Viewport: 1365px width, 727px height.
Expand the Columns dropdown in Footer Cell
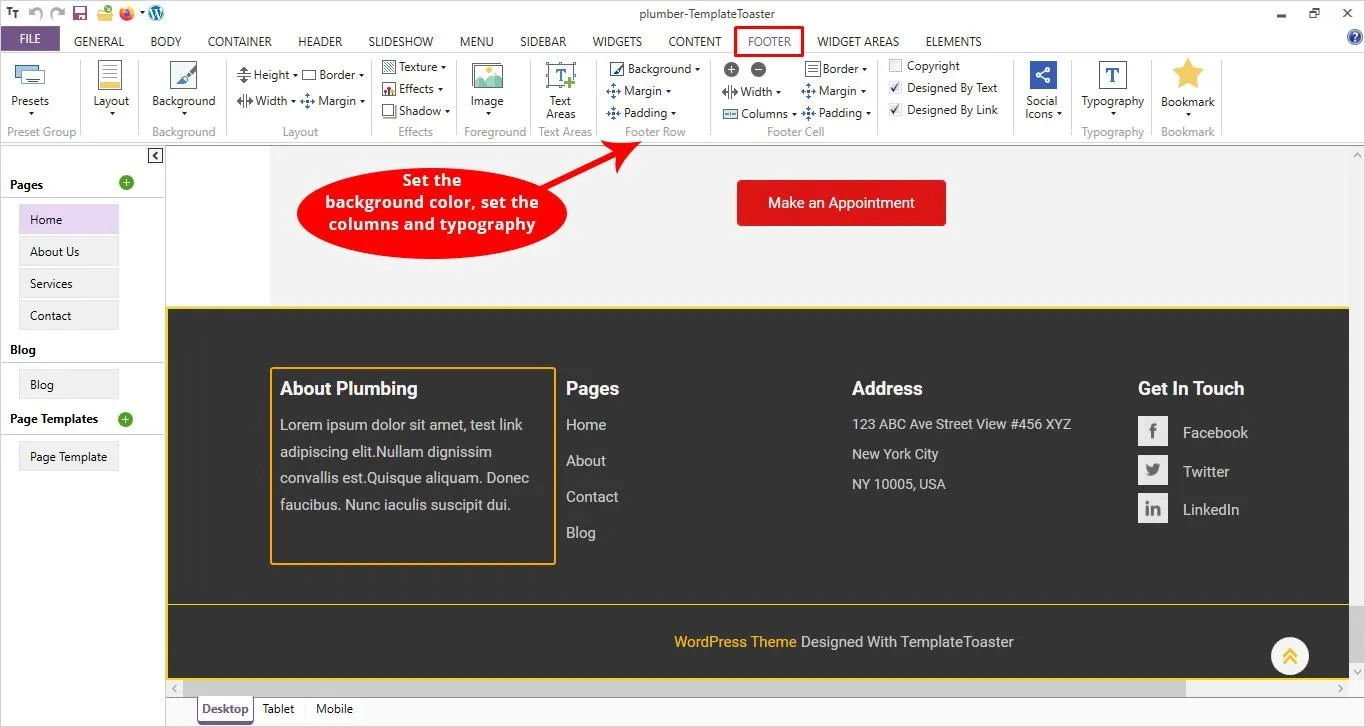click(758, 113)
